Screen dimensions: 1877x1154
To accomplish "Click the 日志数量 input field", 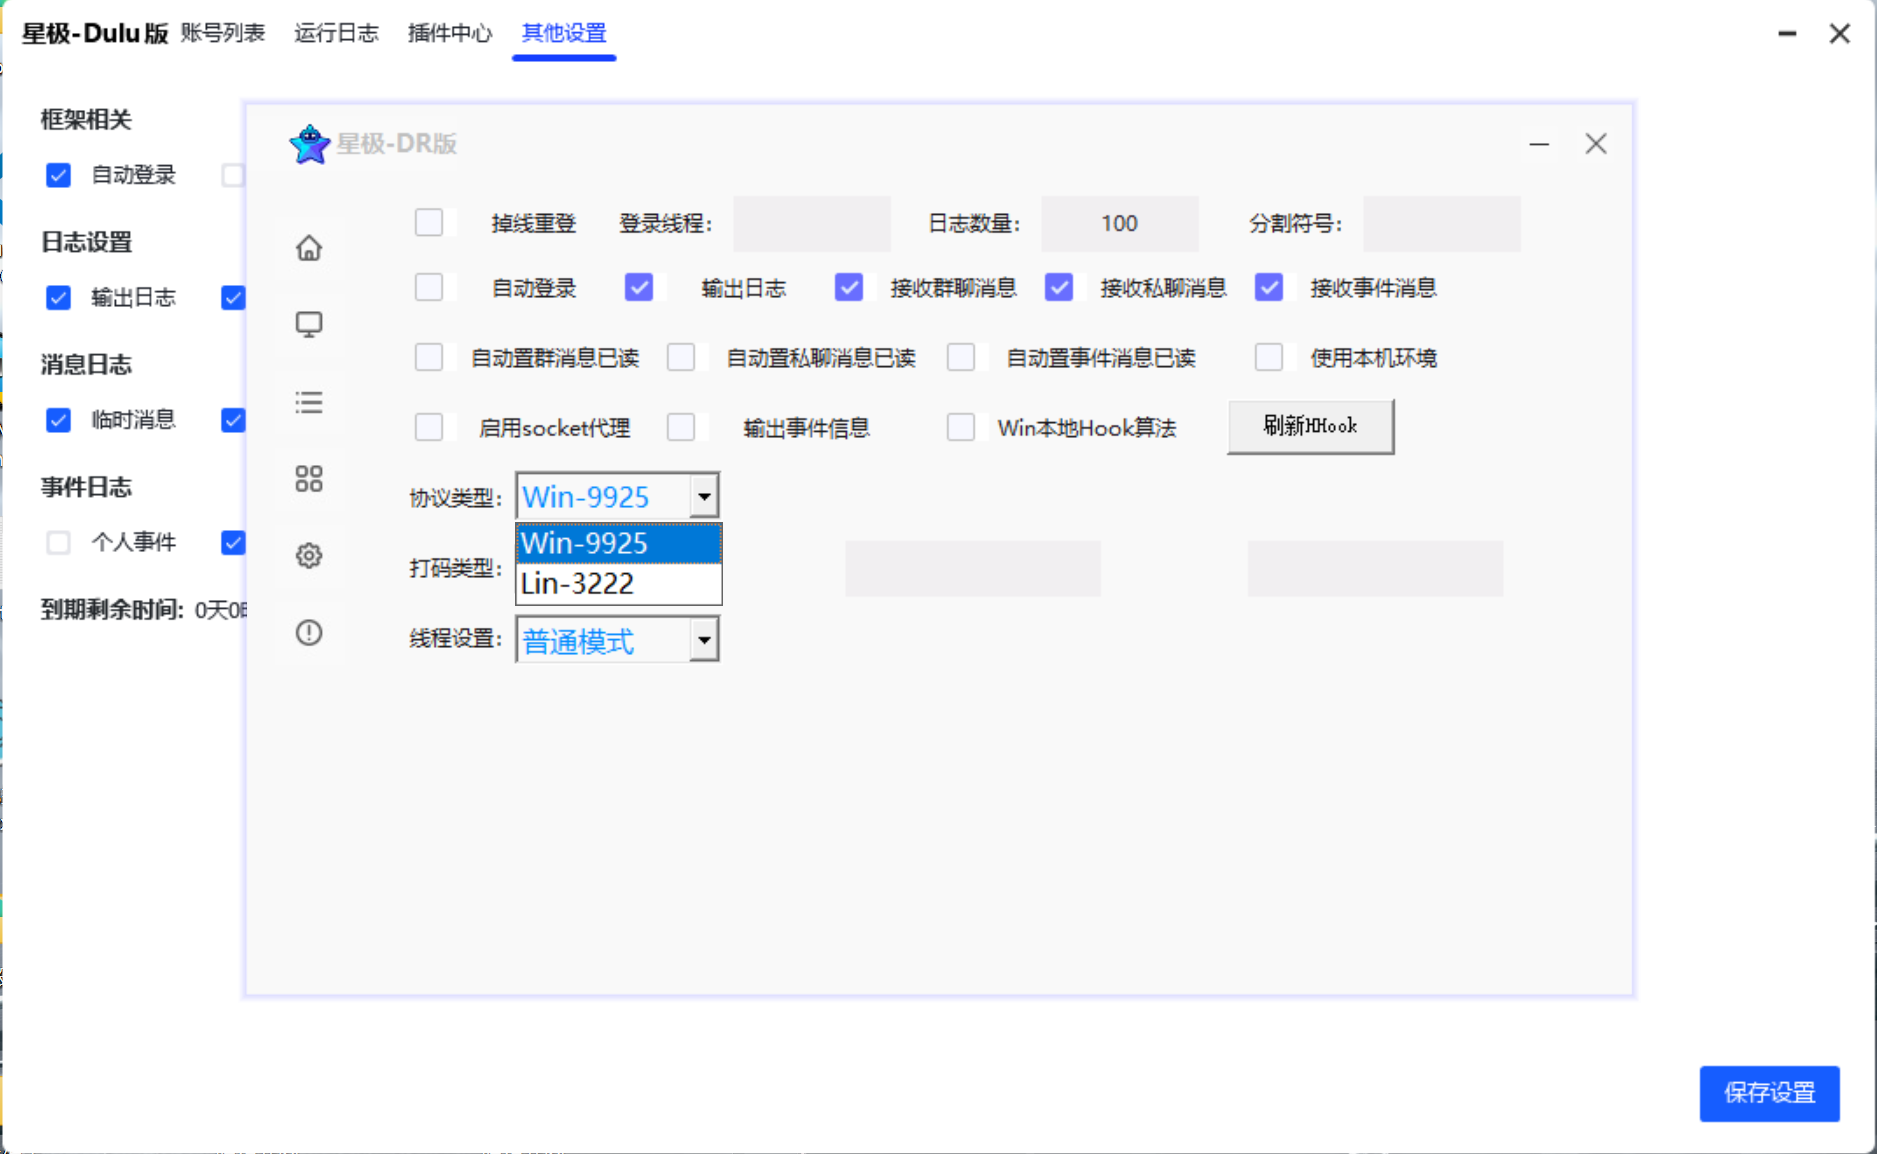I will [1119, 223].
